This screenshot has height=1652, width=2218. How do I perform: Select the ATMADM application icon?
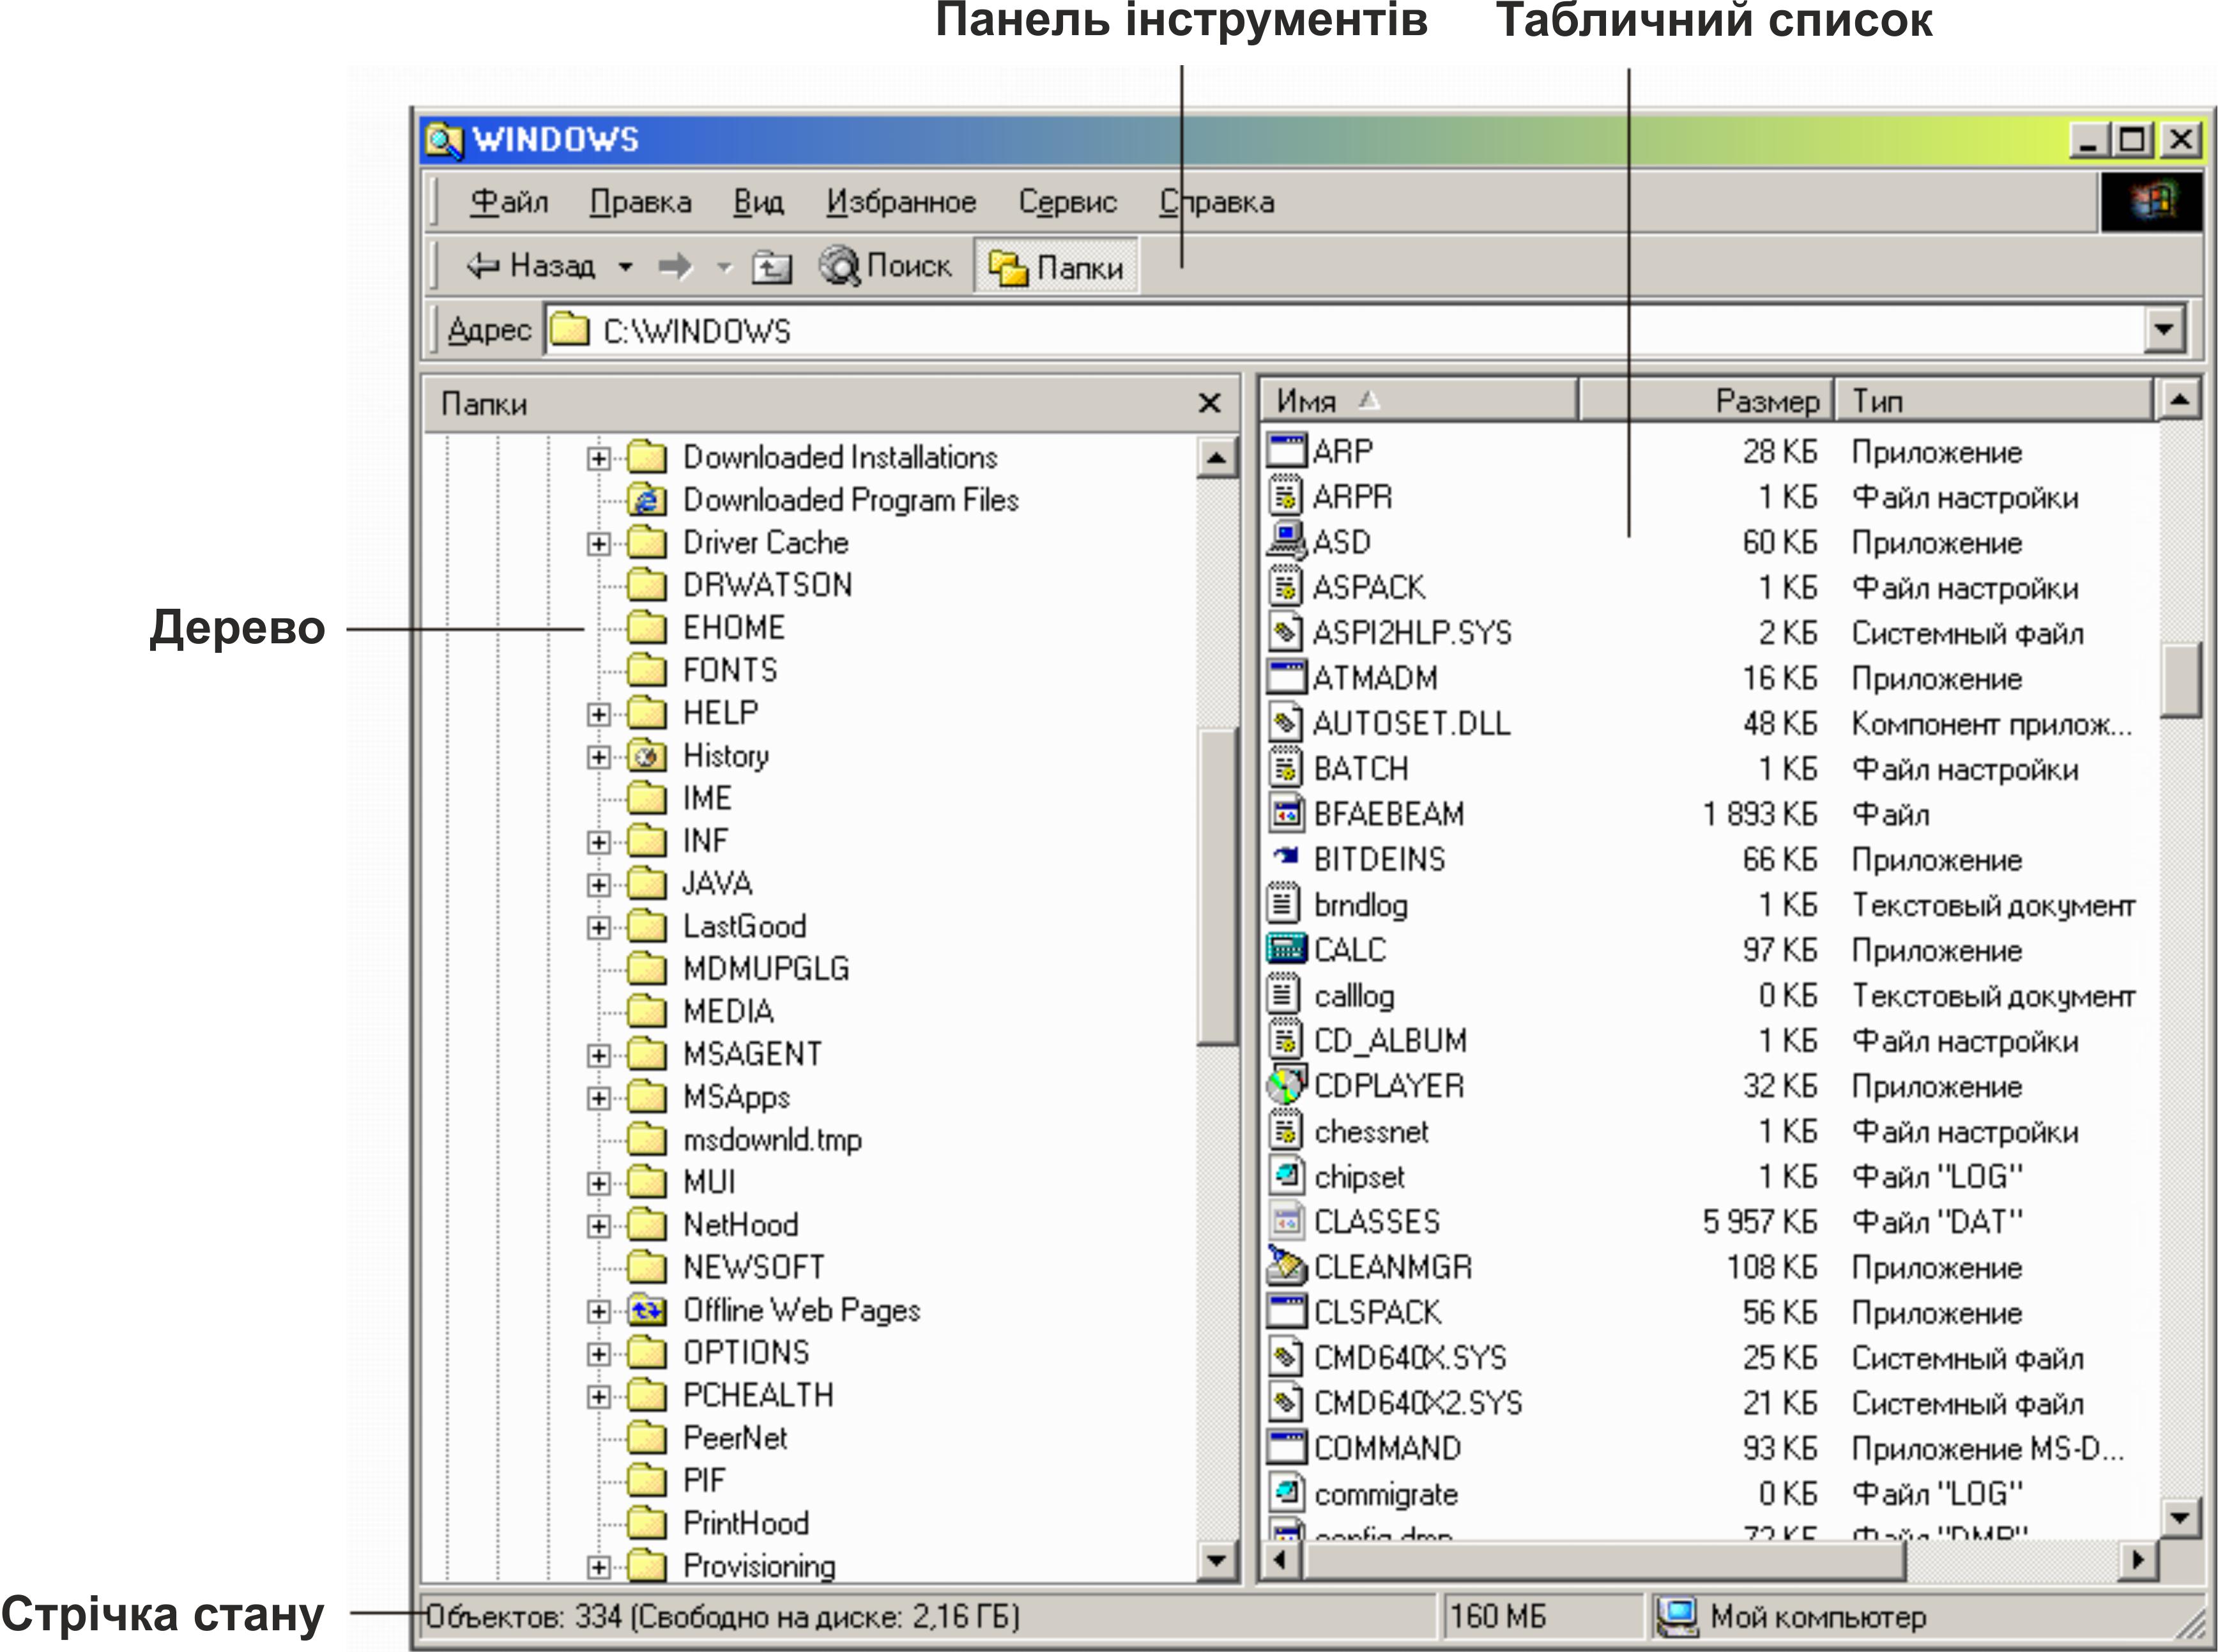1286,677
